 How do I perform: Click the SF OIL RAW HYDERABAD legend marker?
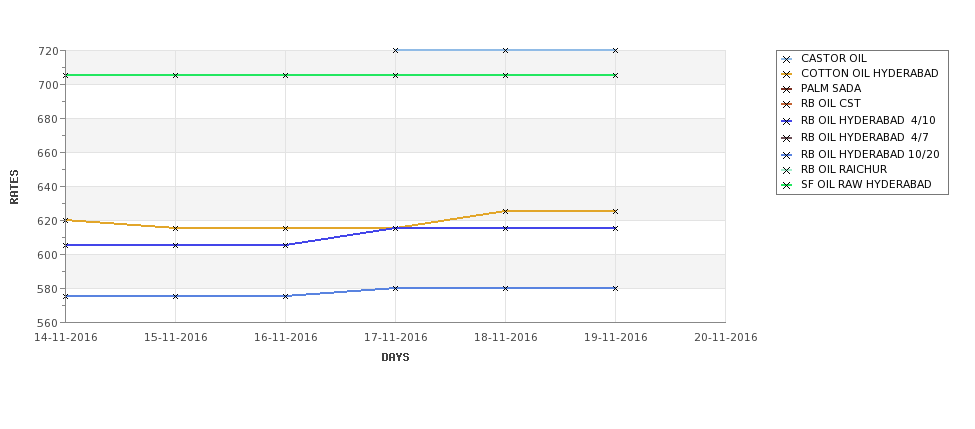point(787,185)
